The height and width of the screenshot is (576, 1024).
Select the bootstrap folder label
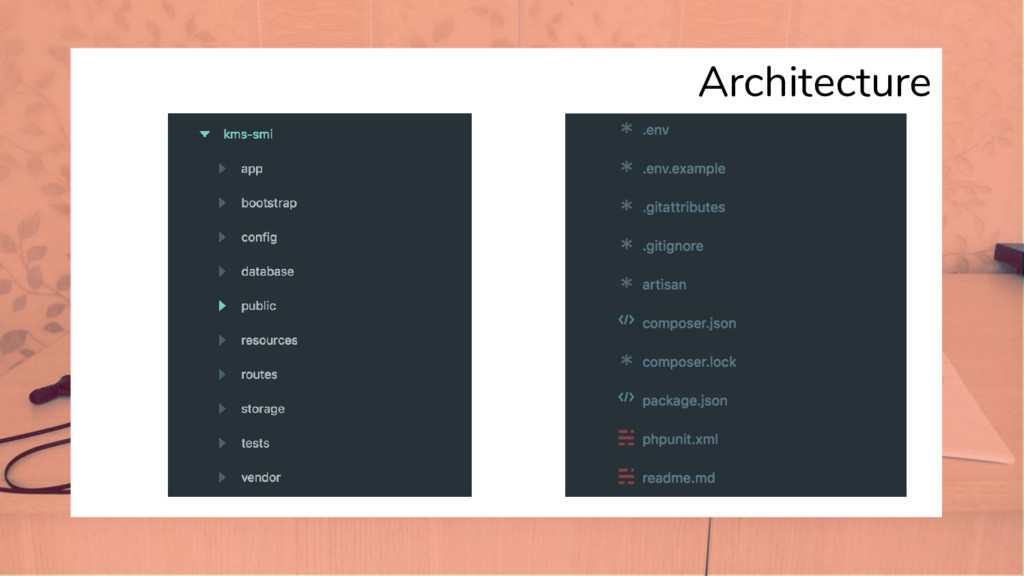(x=269, y=203)
